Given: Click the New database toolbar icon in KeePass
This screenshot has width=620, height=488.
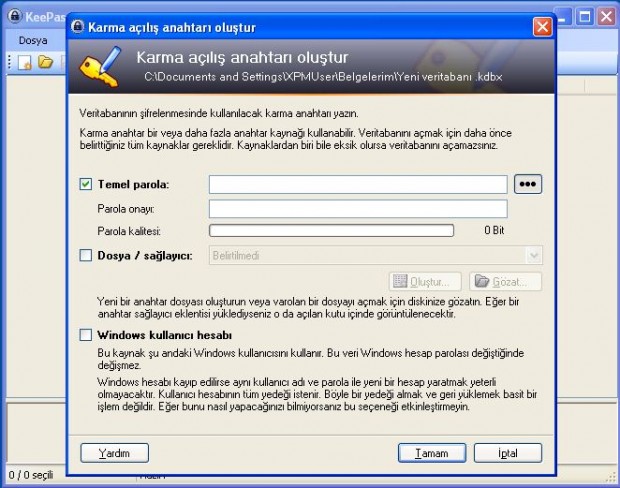Looking at the screenshot, I should (x=25, y=62).
